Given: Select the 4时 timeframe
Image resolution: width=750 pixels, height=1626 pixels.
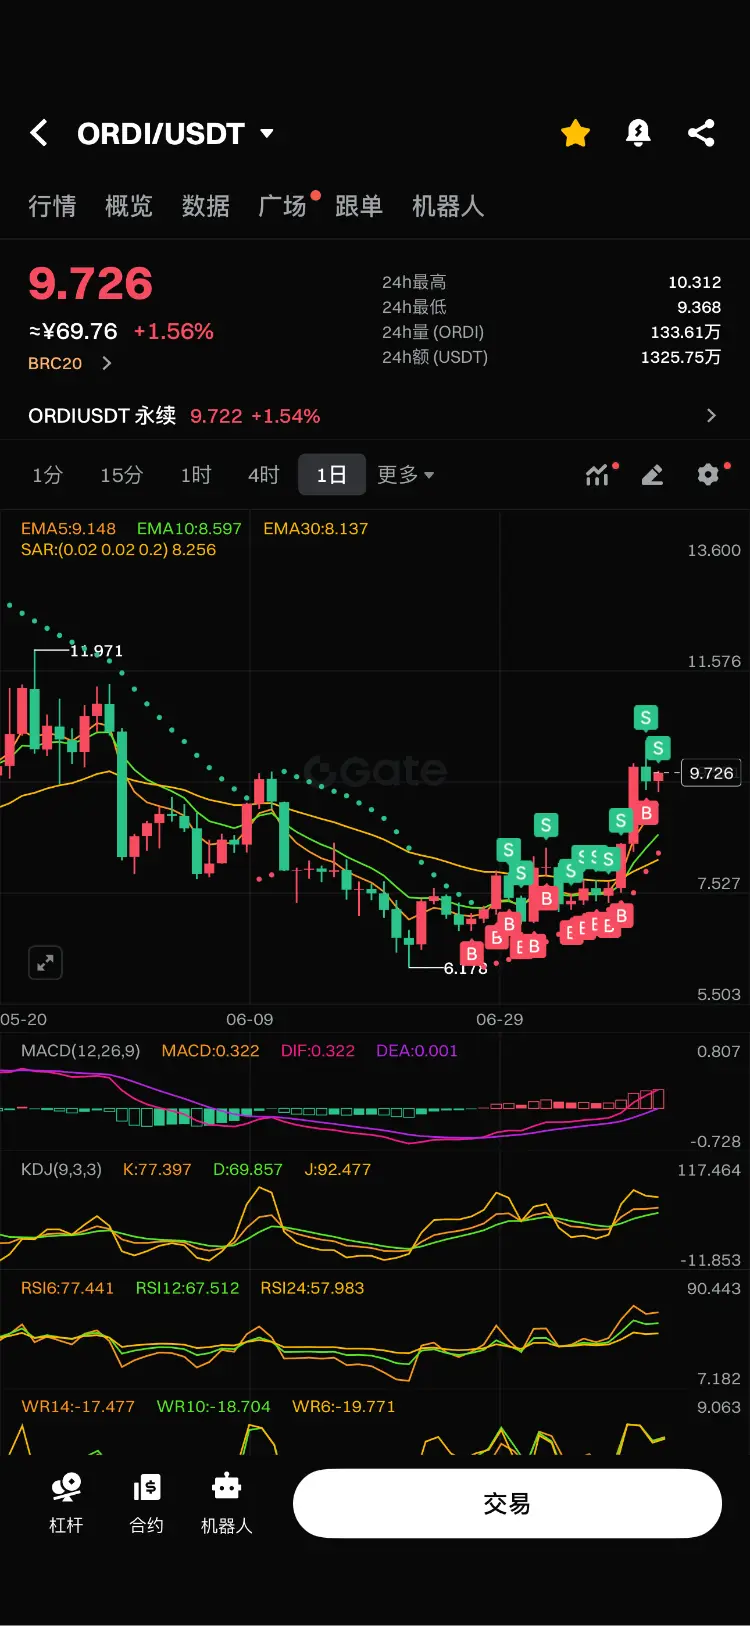Looking at the screenshot, I should coord(264,475).
